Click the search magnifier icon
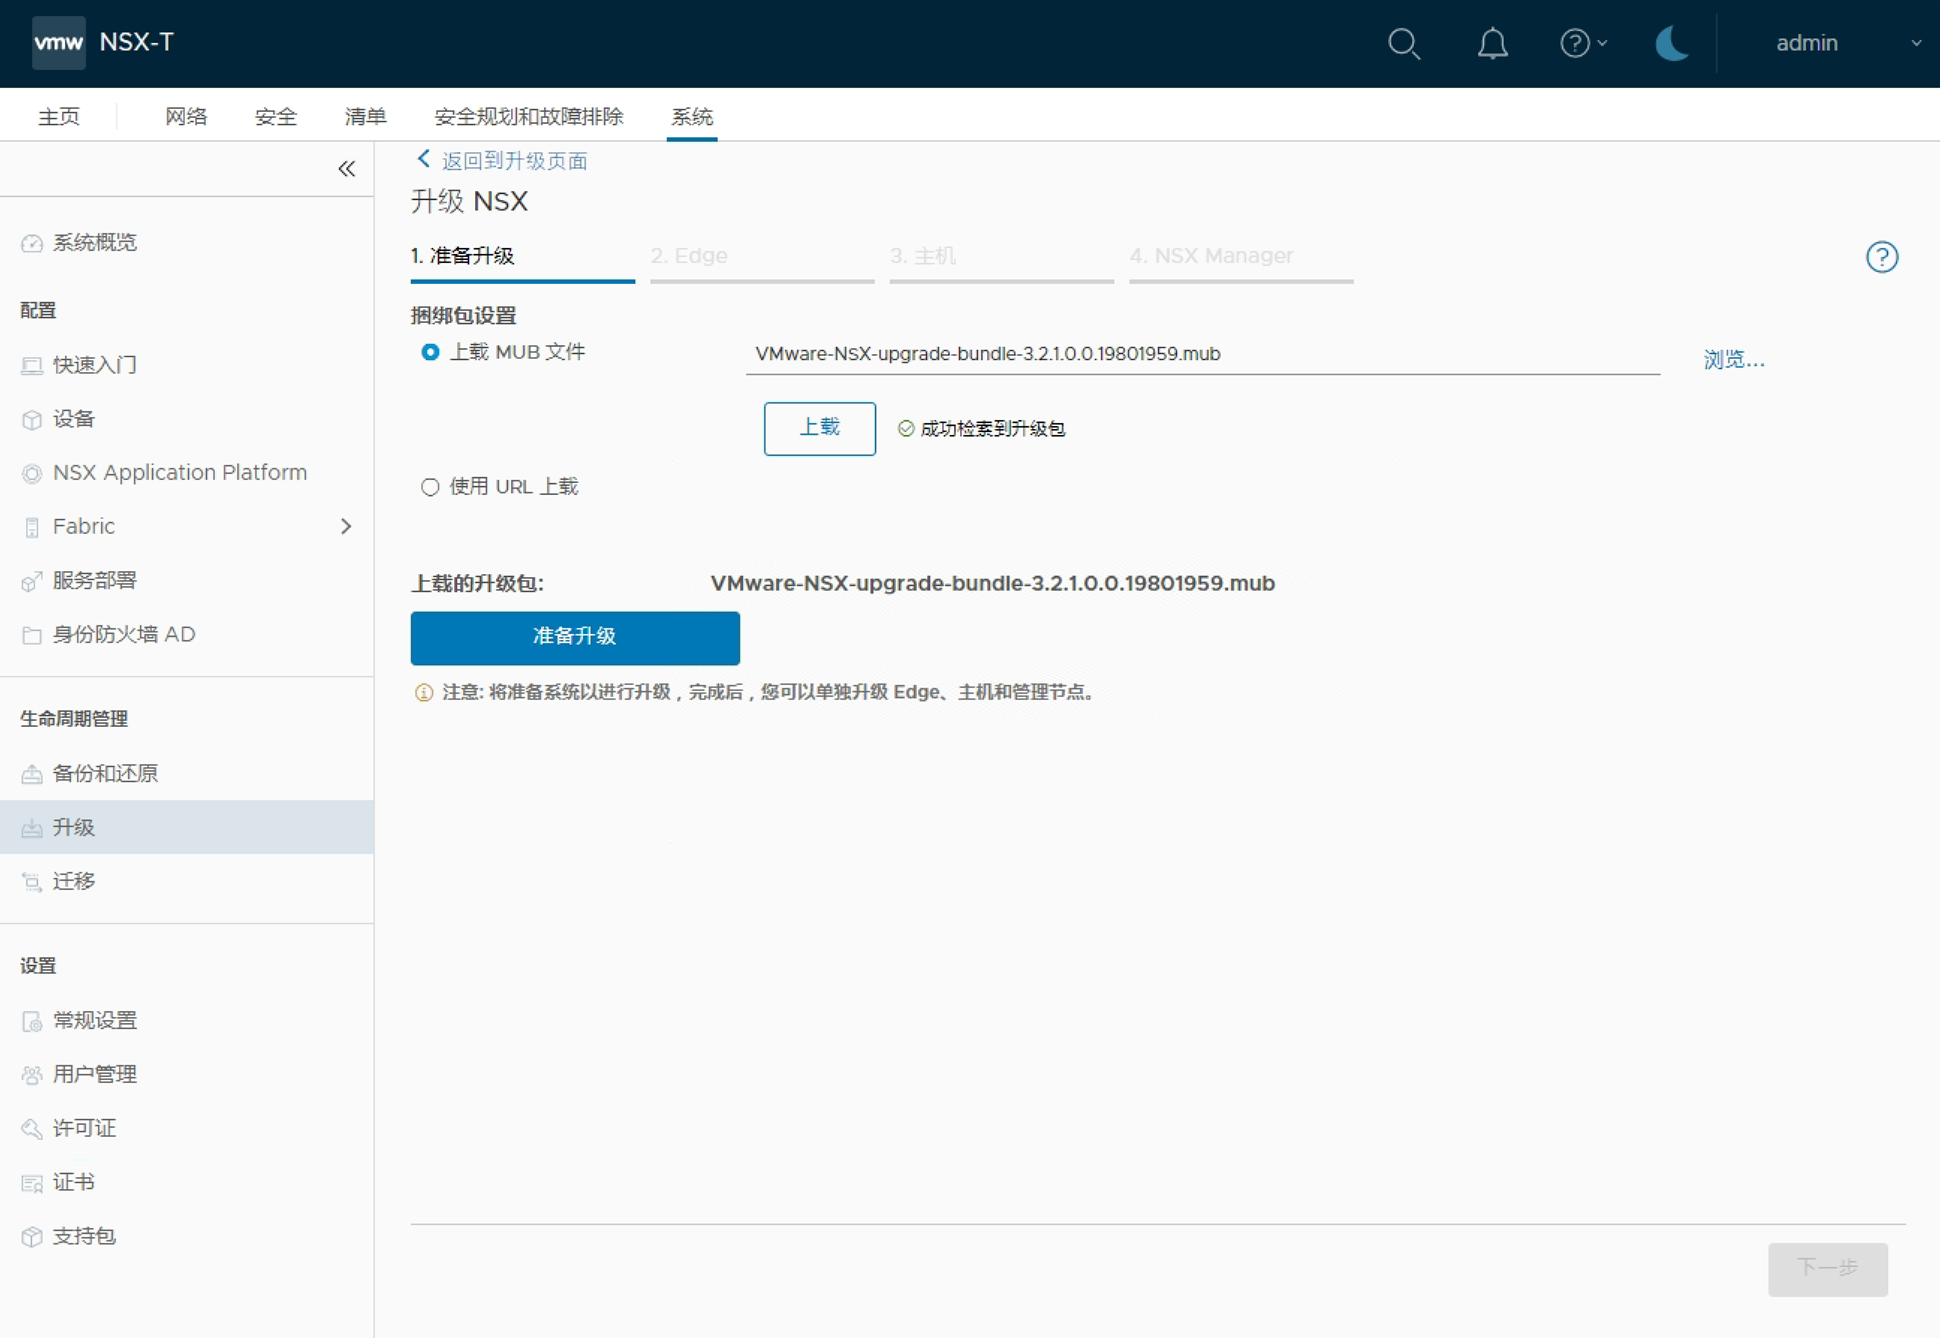The height and width of the screenshot is (1338, 1940). (1404, 43)
